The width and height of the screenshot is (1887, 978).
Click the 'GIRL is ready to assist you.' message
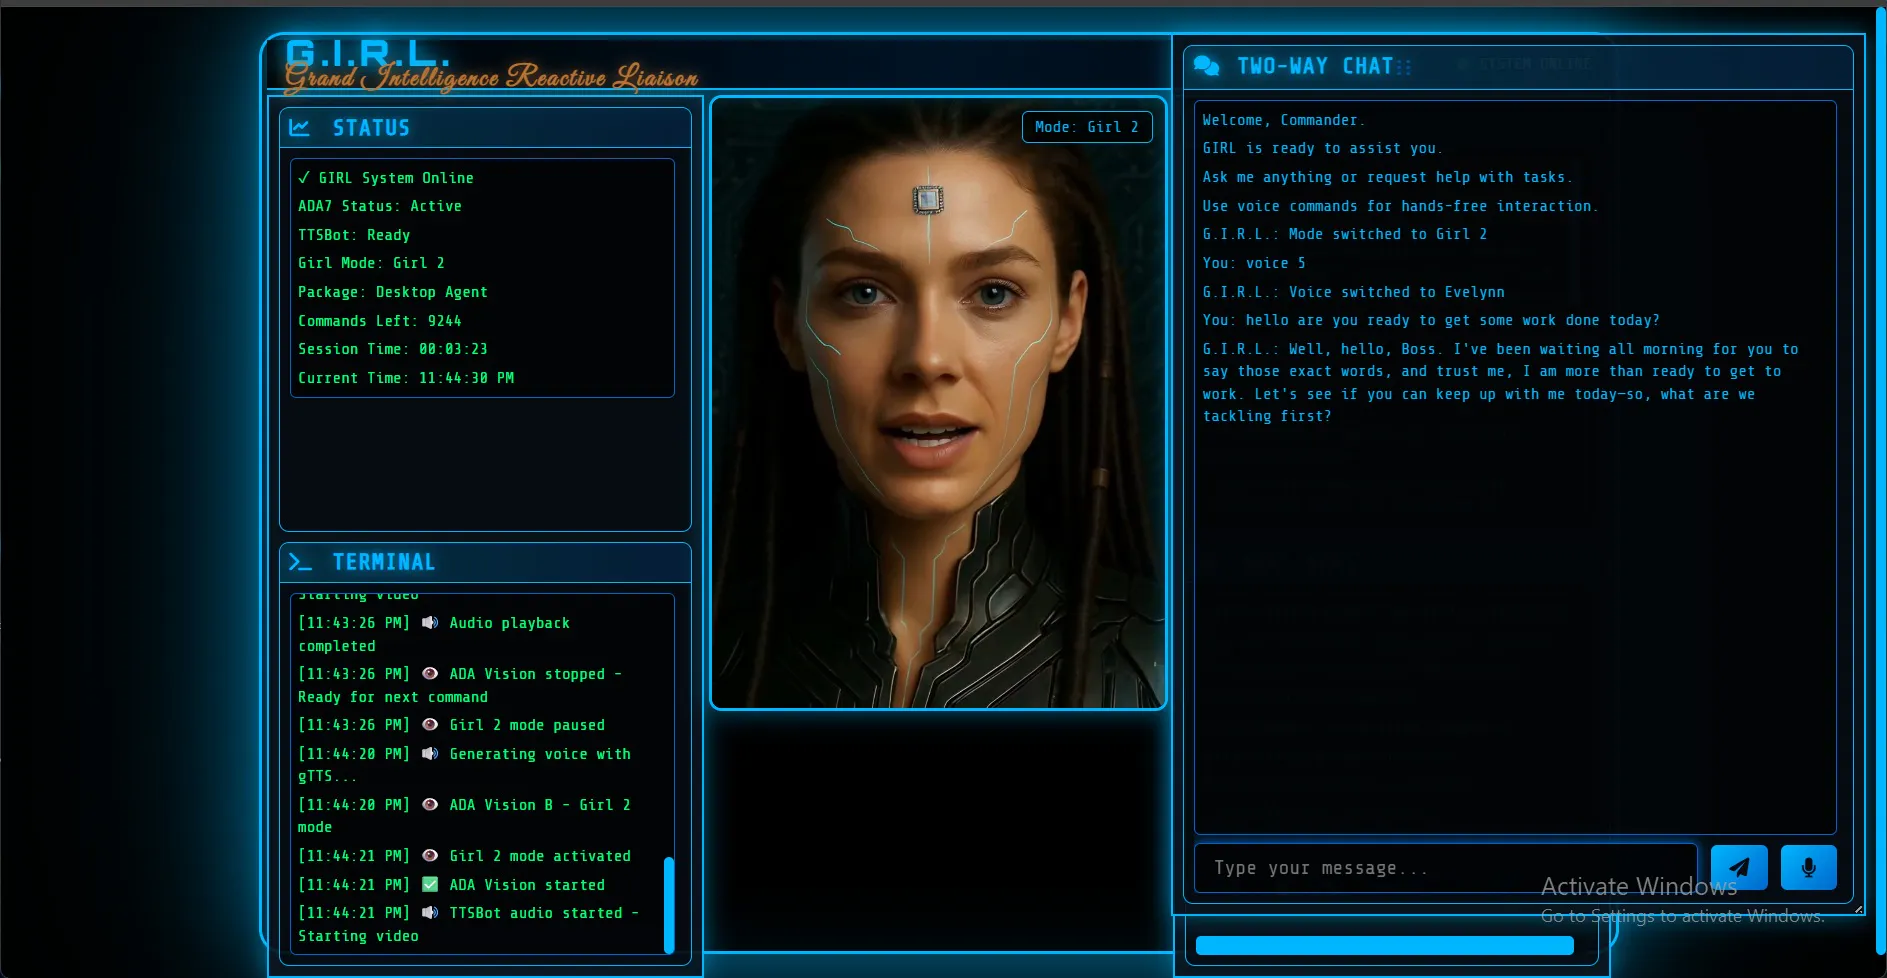[1322, 148]
